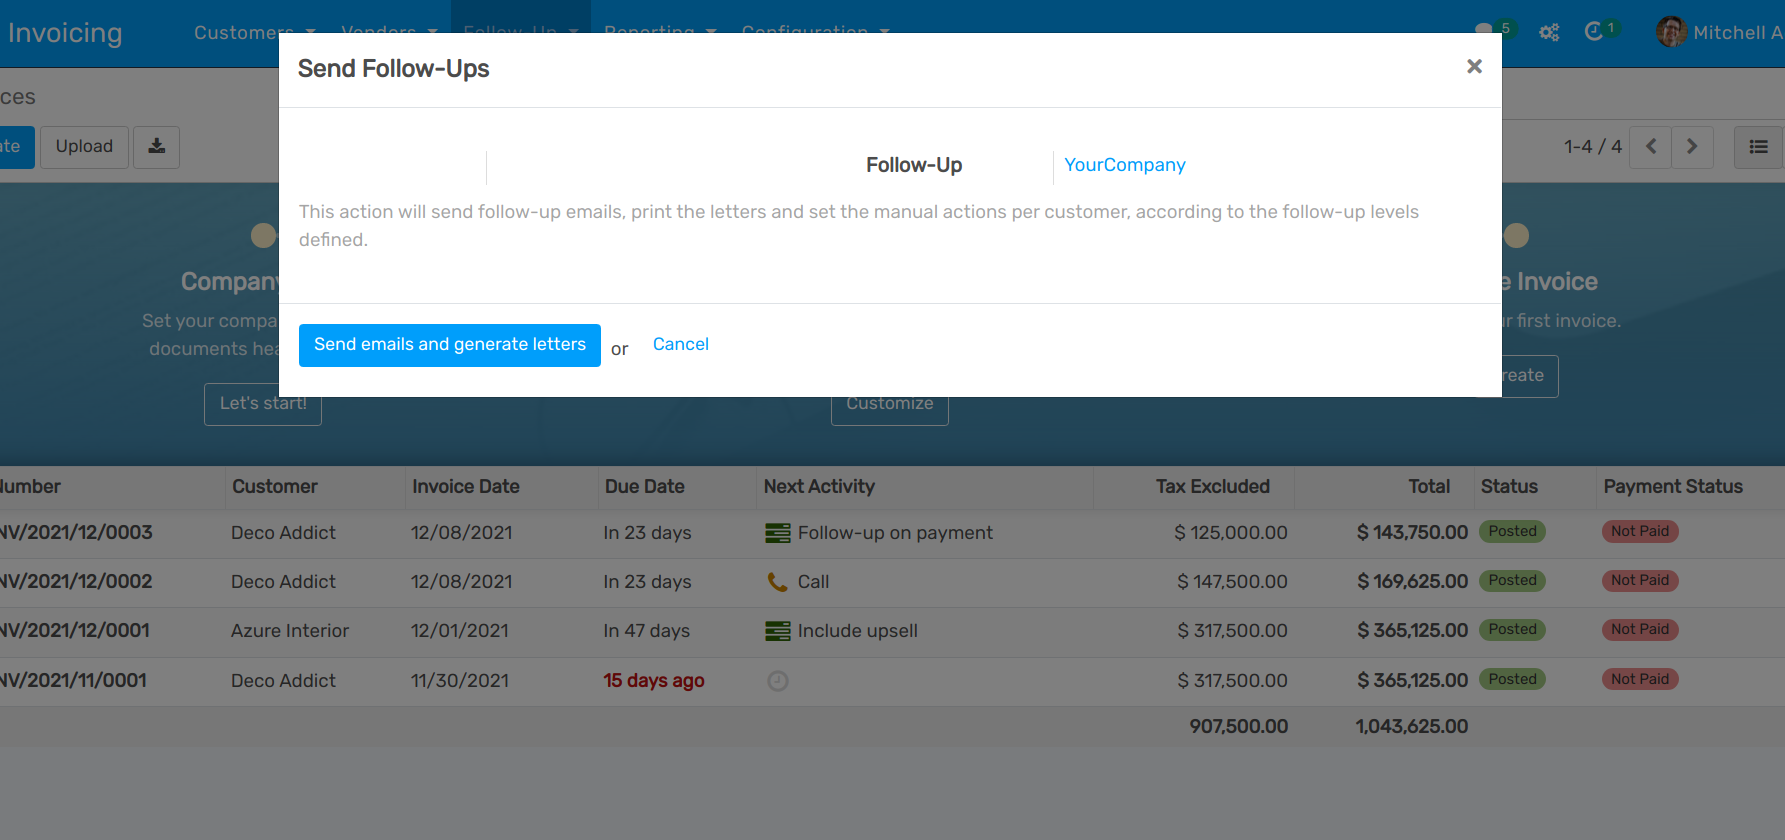Switch to list view icon
Viewport: 1785px width, 840px height.
pyautogui.click(x=1758, y=147)
